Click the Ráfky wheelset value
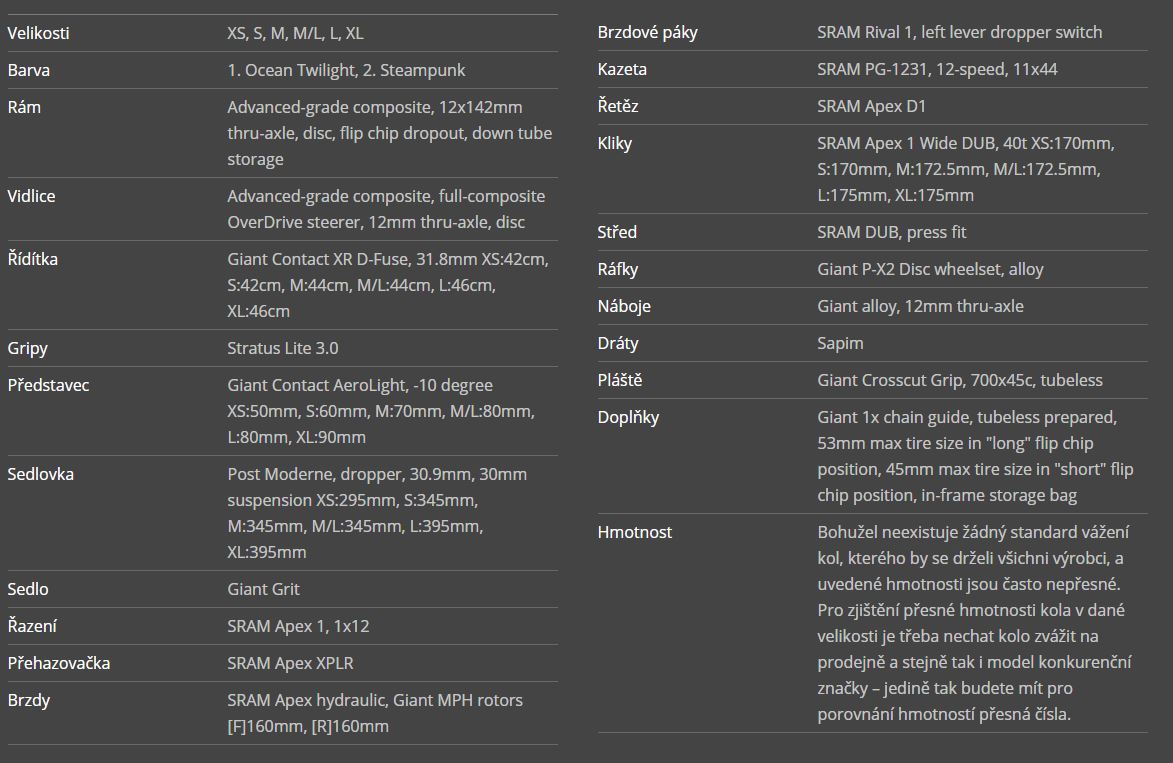 point(930,269)
